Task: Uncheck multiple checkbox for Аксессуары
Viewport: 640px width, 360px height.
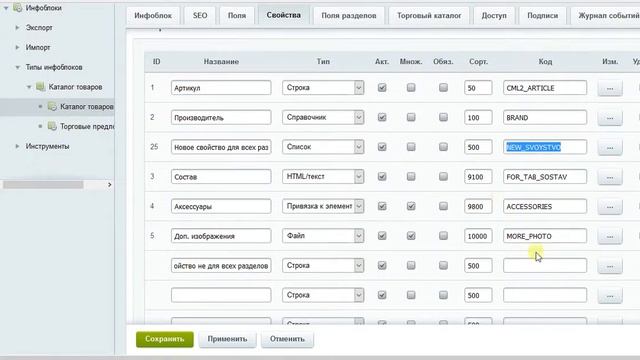Action: tap(411, 206)
